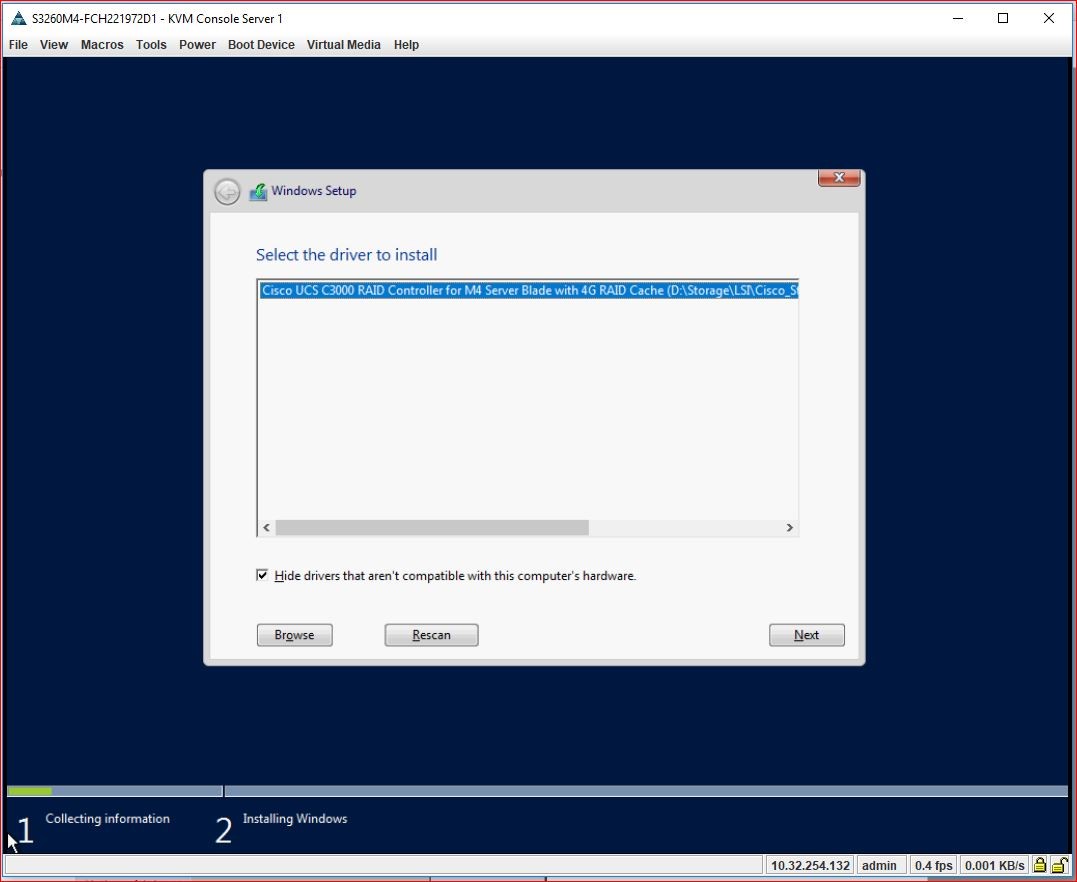Click the green setup progress bar
The image size is (1077, 882).
30,791
